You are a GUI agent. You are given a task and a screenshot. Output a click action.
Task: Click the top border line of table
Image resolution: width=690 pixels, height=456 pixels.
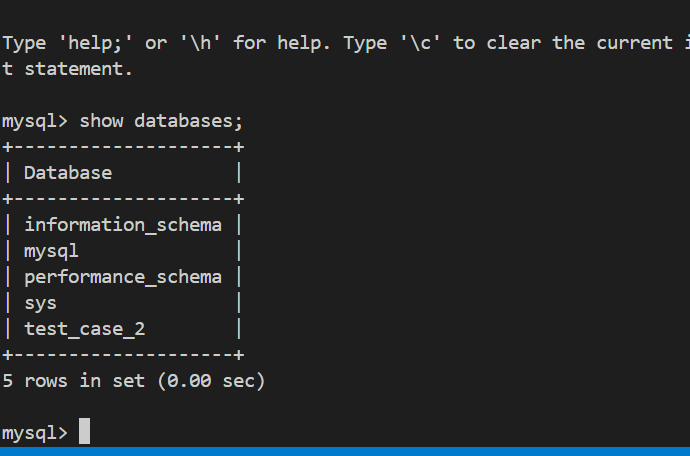coord(123,147)
